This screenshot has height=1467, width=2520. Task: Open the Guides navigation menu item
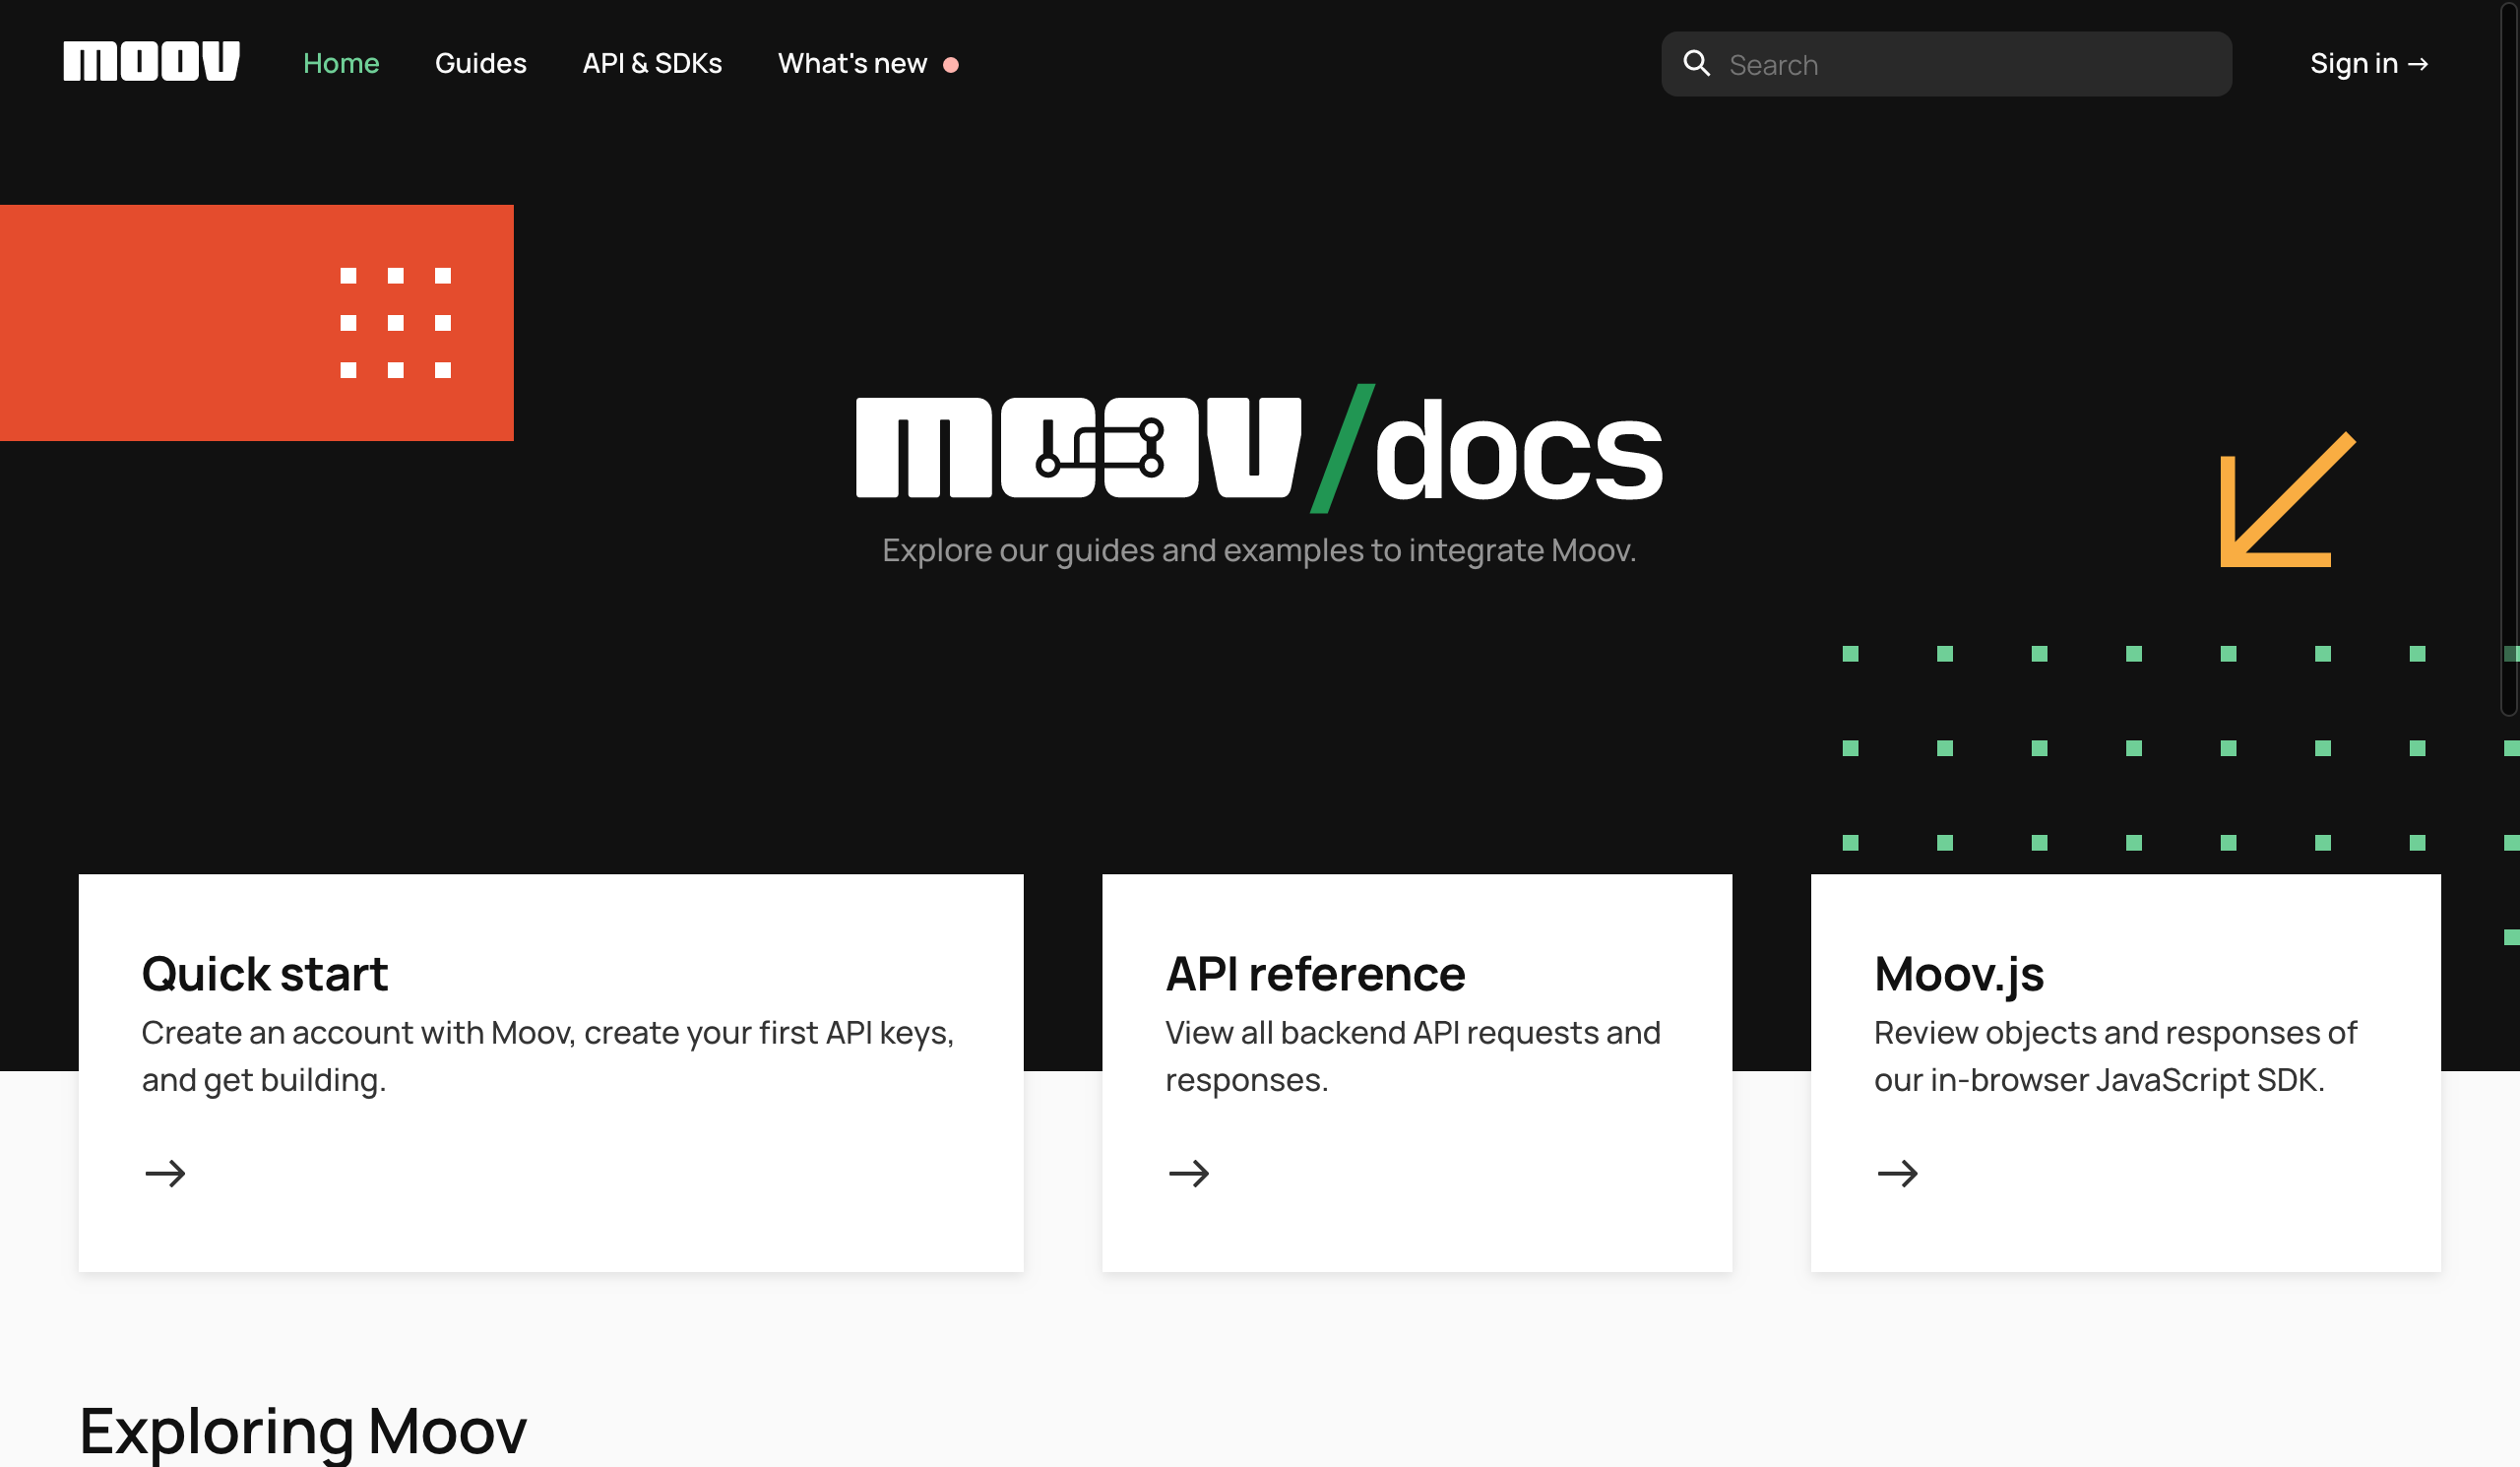point(481,63)
